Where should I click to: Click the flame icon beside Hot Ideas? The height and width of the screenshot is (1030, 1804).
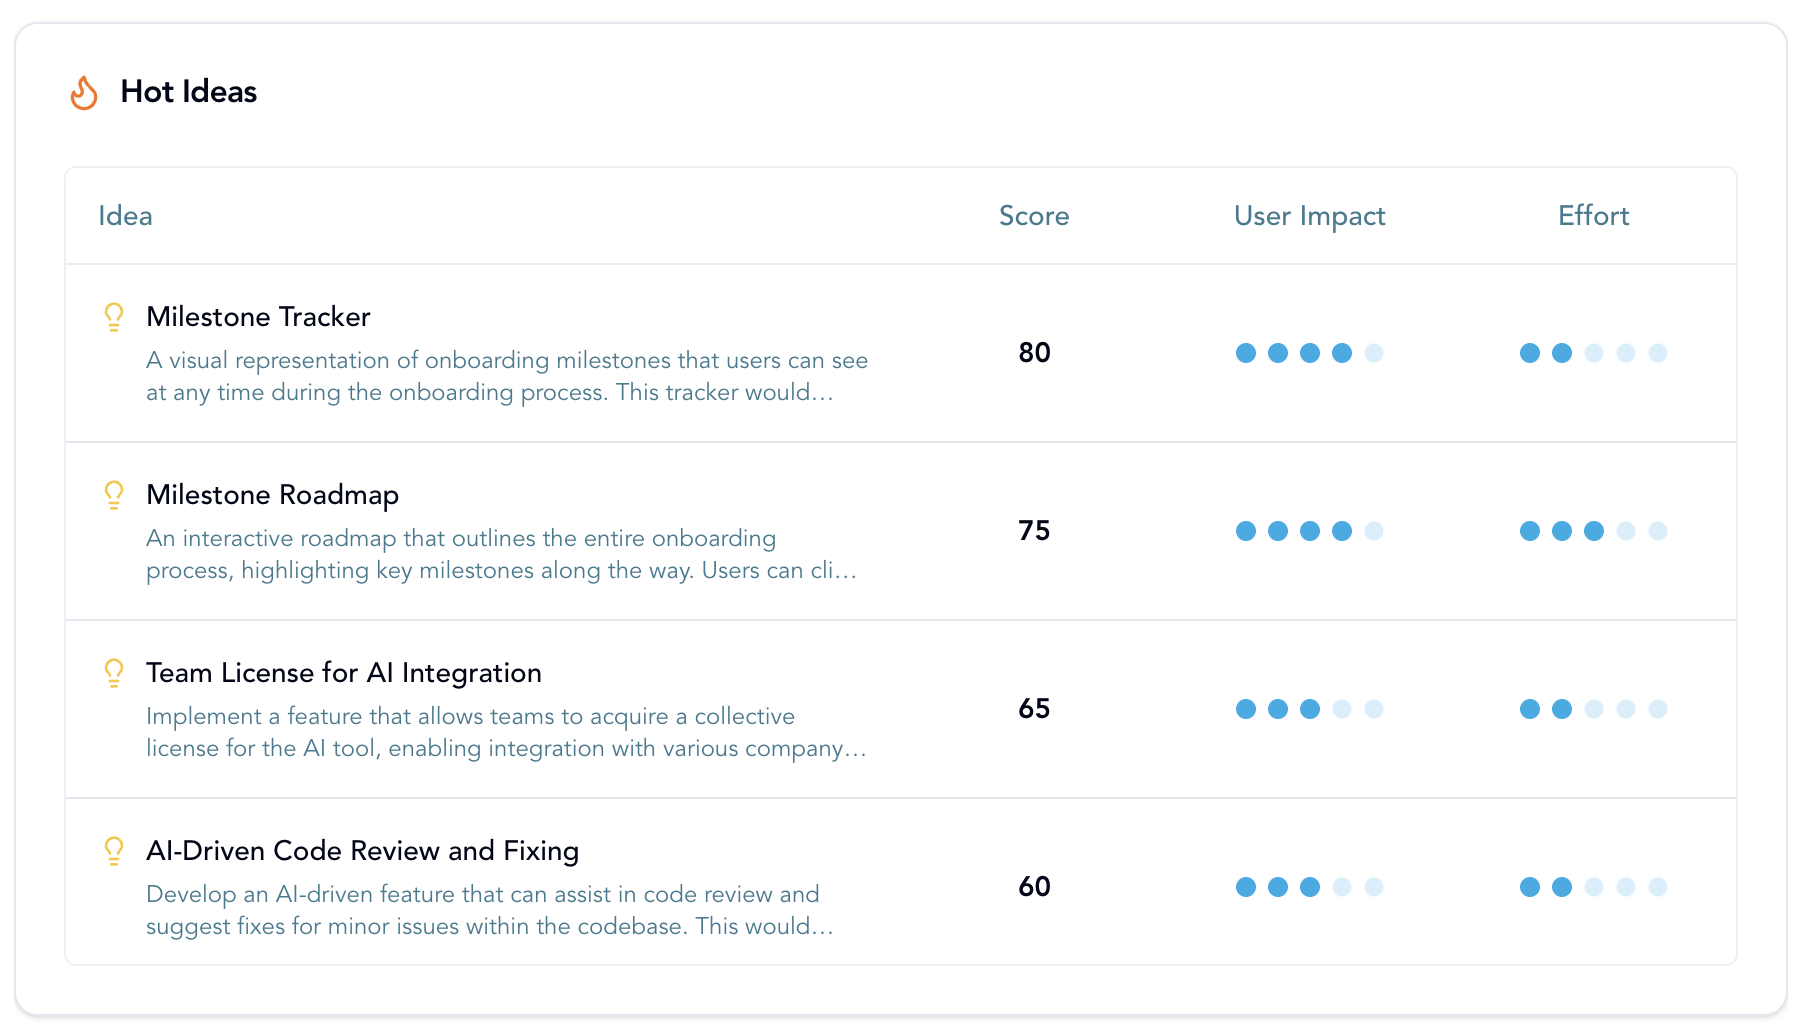click(84, 93)
